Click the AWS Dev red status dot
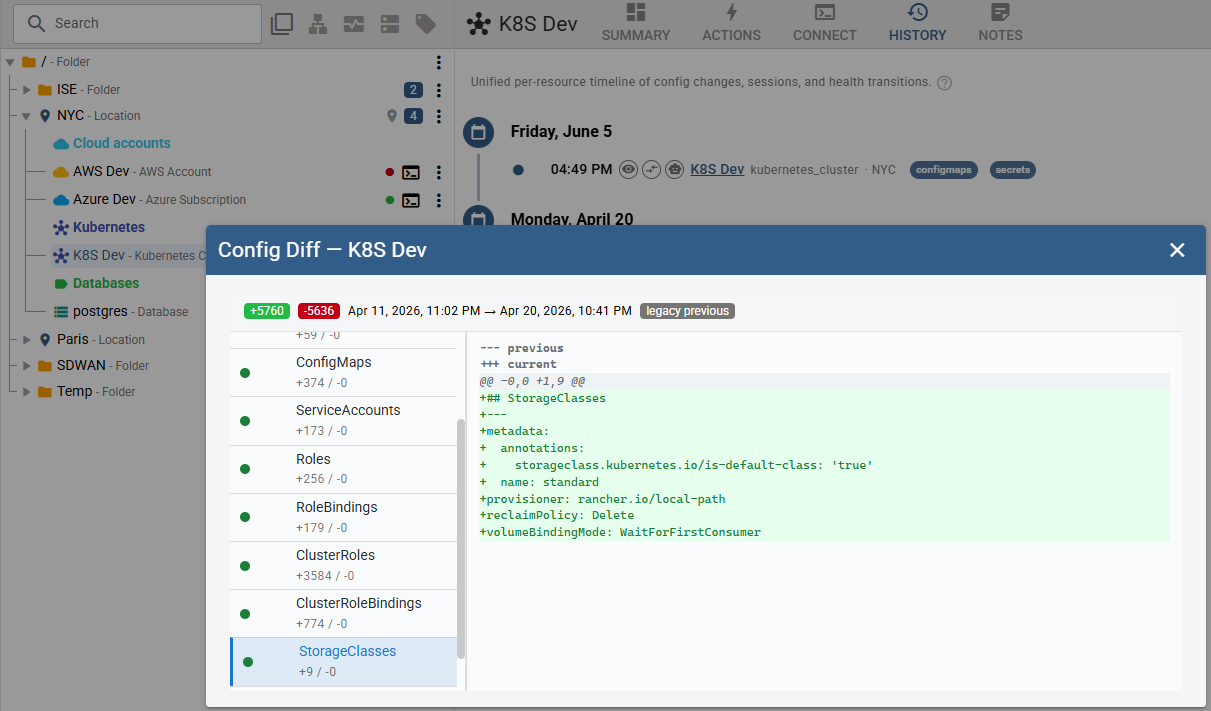Viewport: 1211px width, 711px height. click(390, 172)
